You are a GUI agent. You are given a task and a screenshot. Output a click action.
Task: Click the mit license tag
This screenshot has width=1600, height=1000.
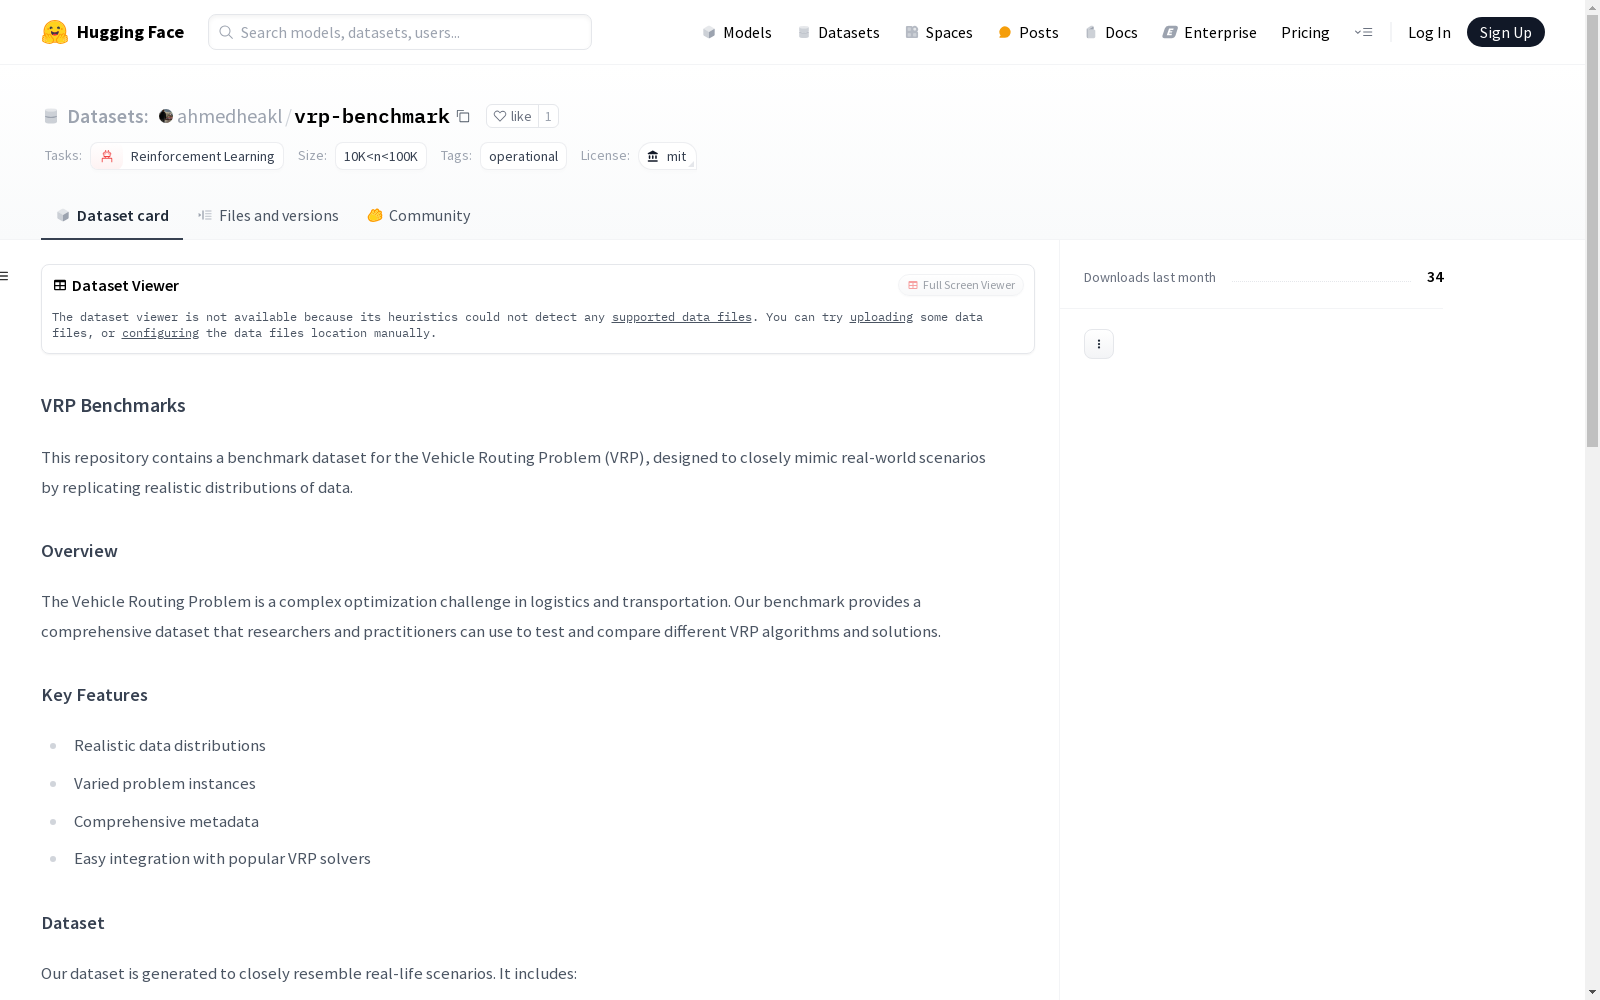667,156
